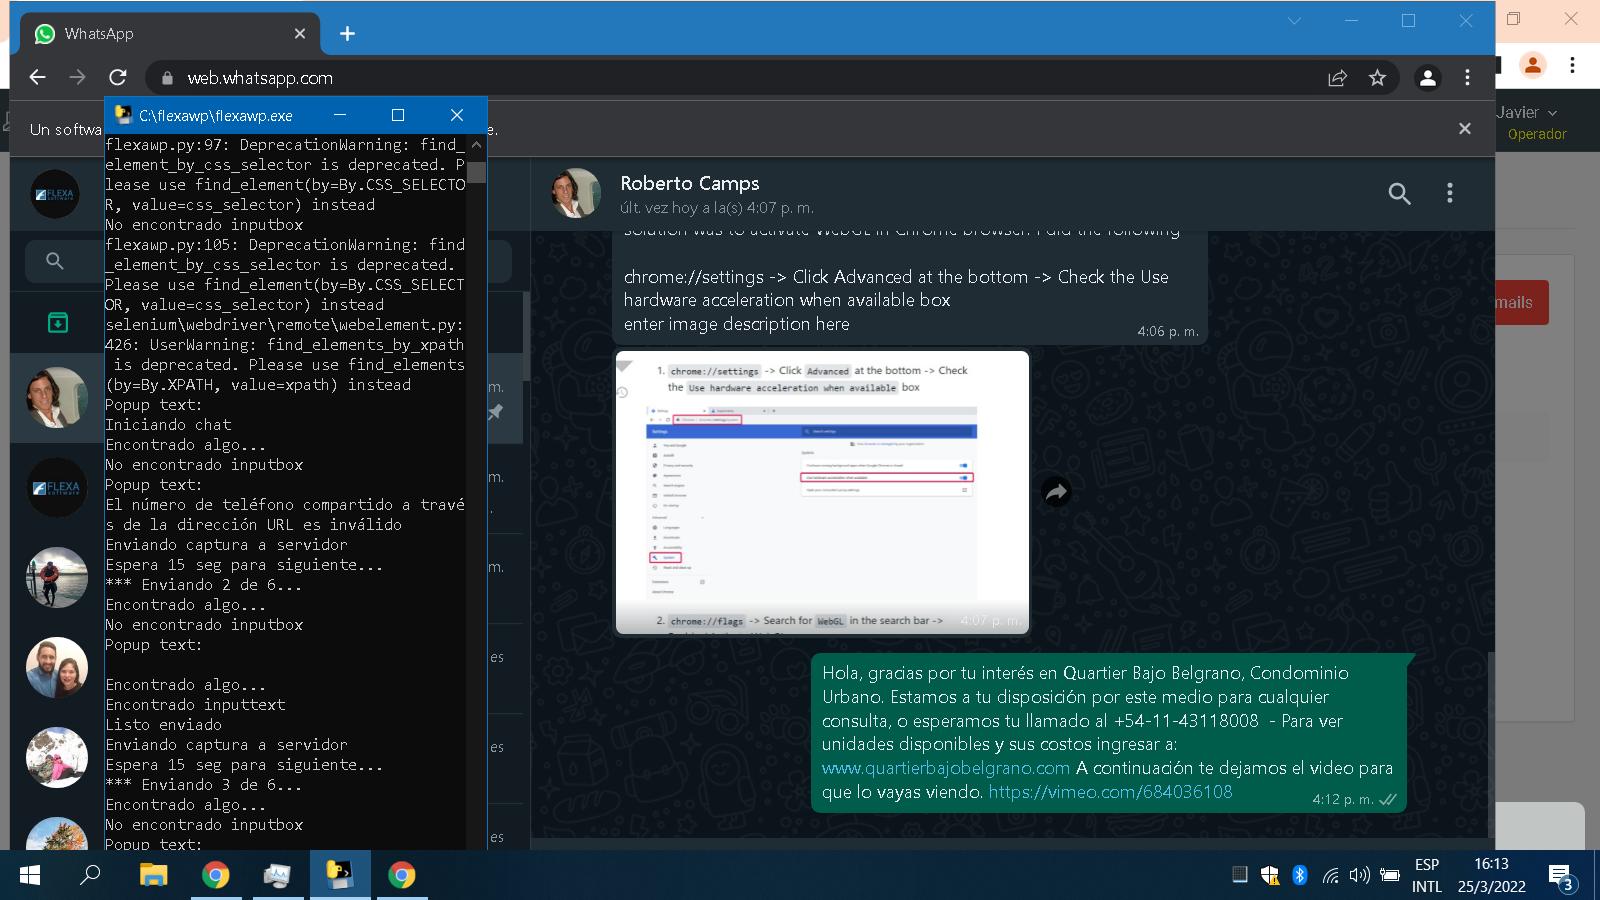Reload the WhatsApp web page

click(118, 77)
